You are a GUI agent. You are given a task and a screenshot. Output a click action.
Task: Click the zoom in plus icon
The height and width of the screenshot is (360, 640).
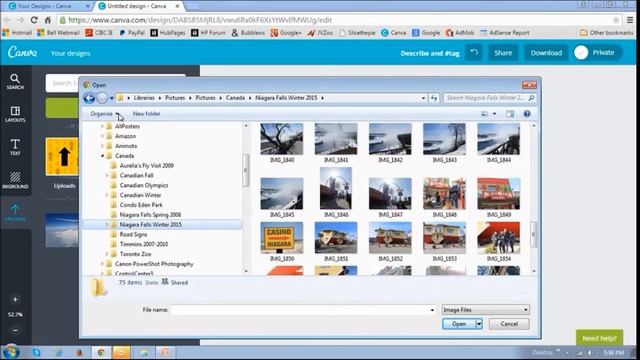coord(15,299)
